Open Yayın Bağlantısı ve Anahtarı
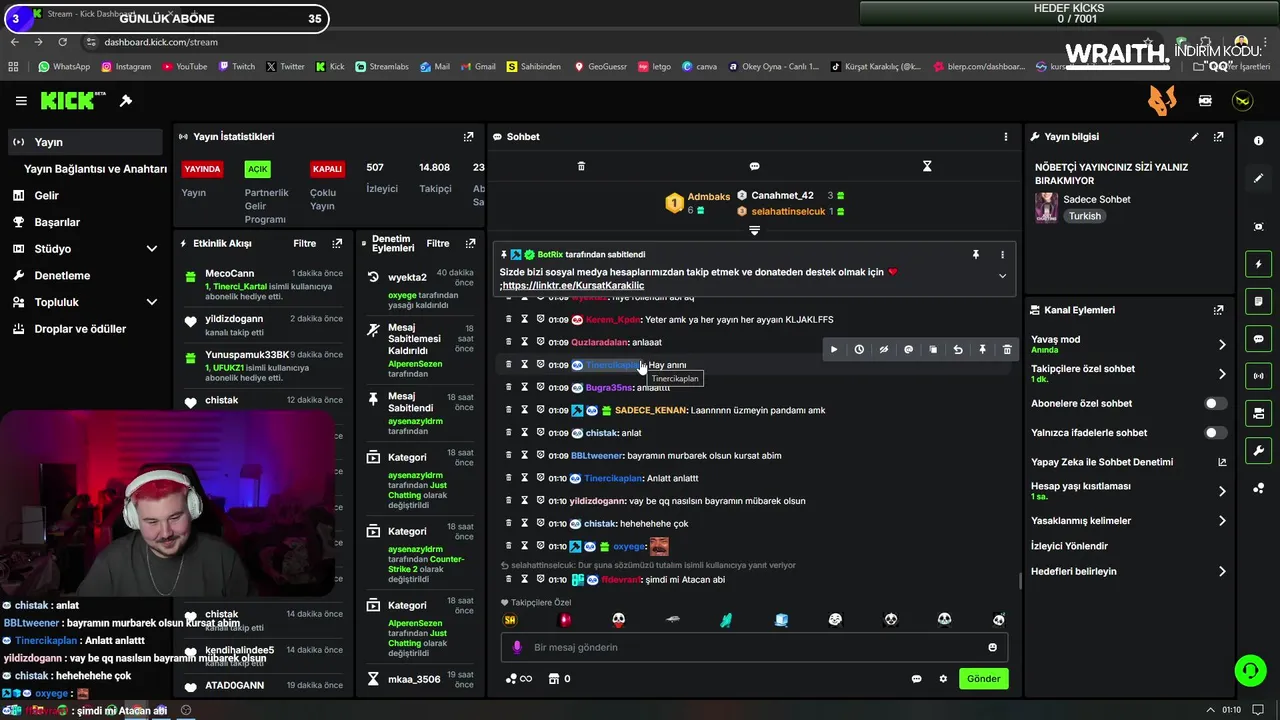Image resolution: width=1280 pixels, height=720 pixels. (95, 169)
